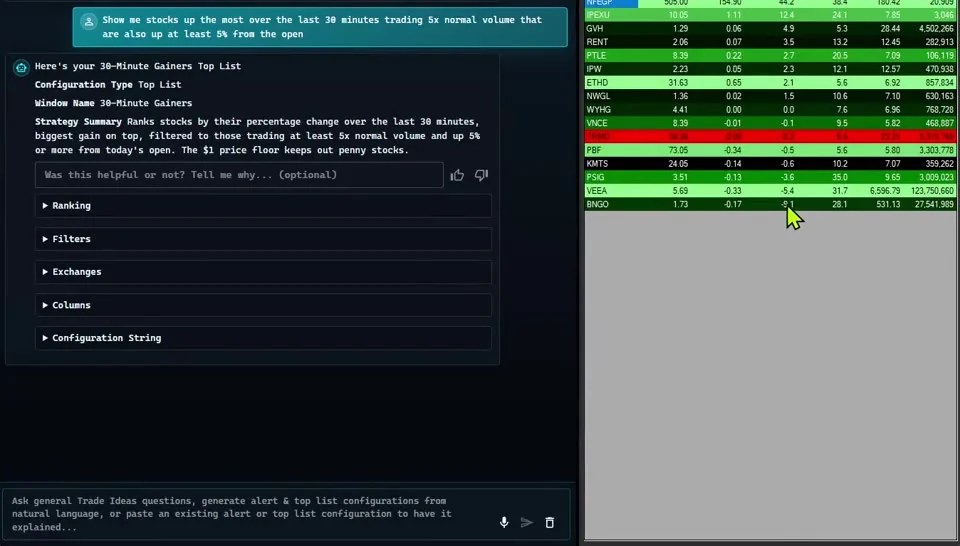Screen dimensions: 960x546
Task: Click the 'Window Name 30-Minute Gainers' line
Action: click(x=113, y=103)
